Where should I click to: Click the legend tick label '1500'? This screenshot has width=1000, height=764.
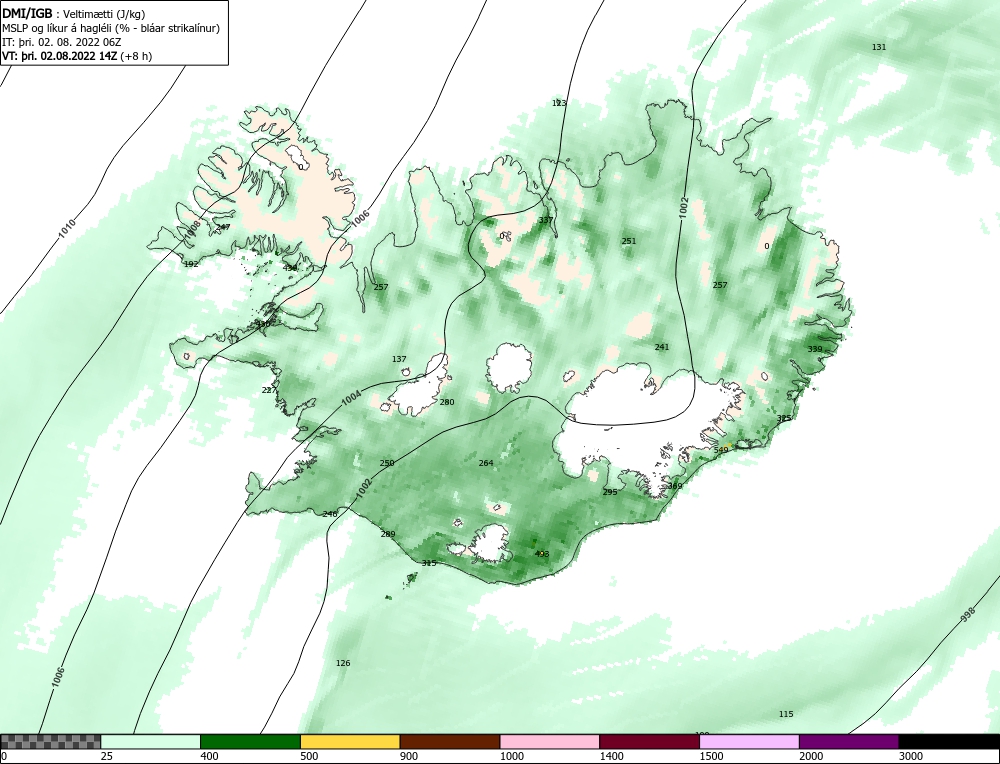[711, 756]
